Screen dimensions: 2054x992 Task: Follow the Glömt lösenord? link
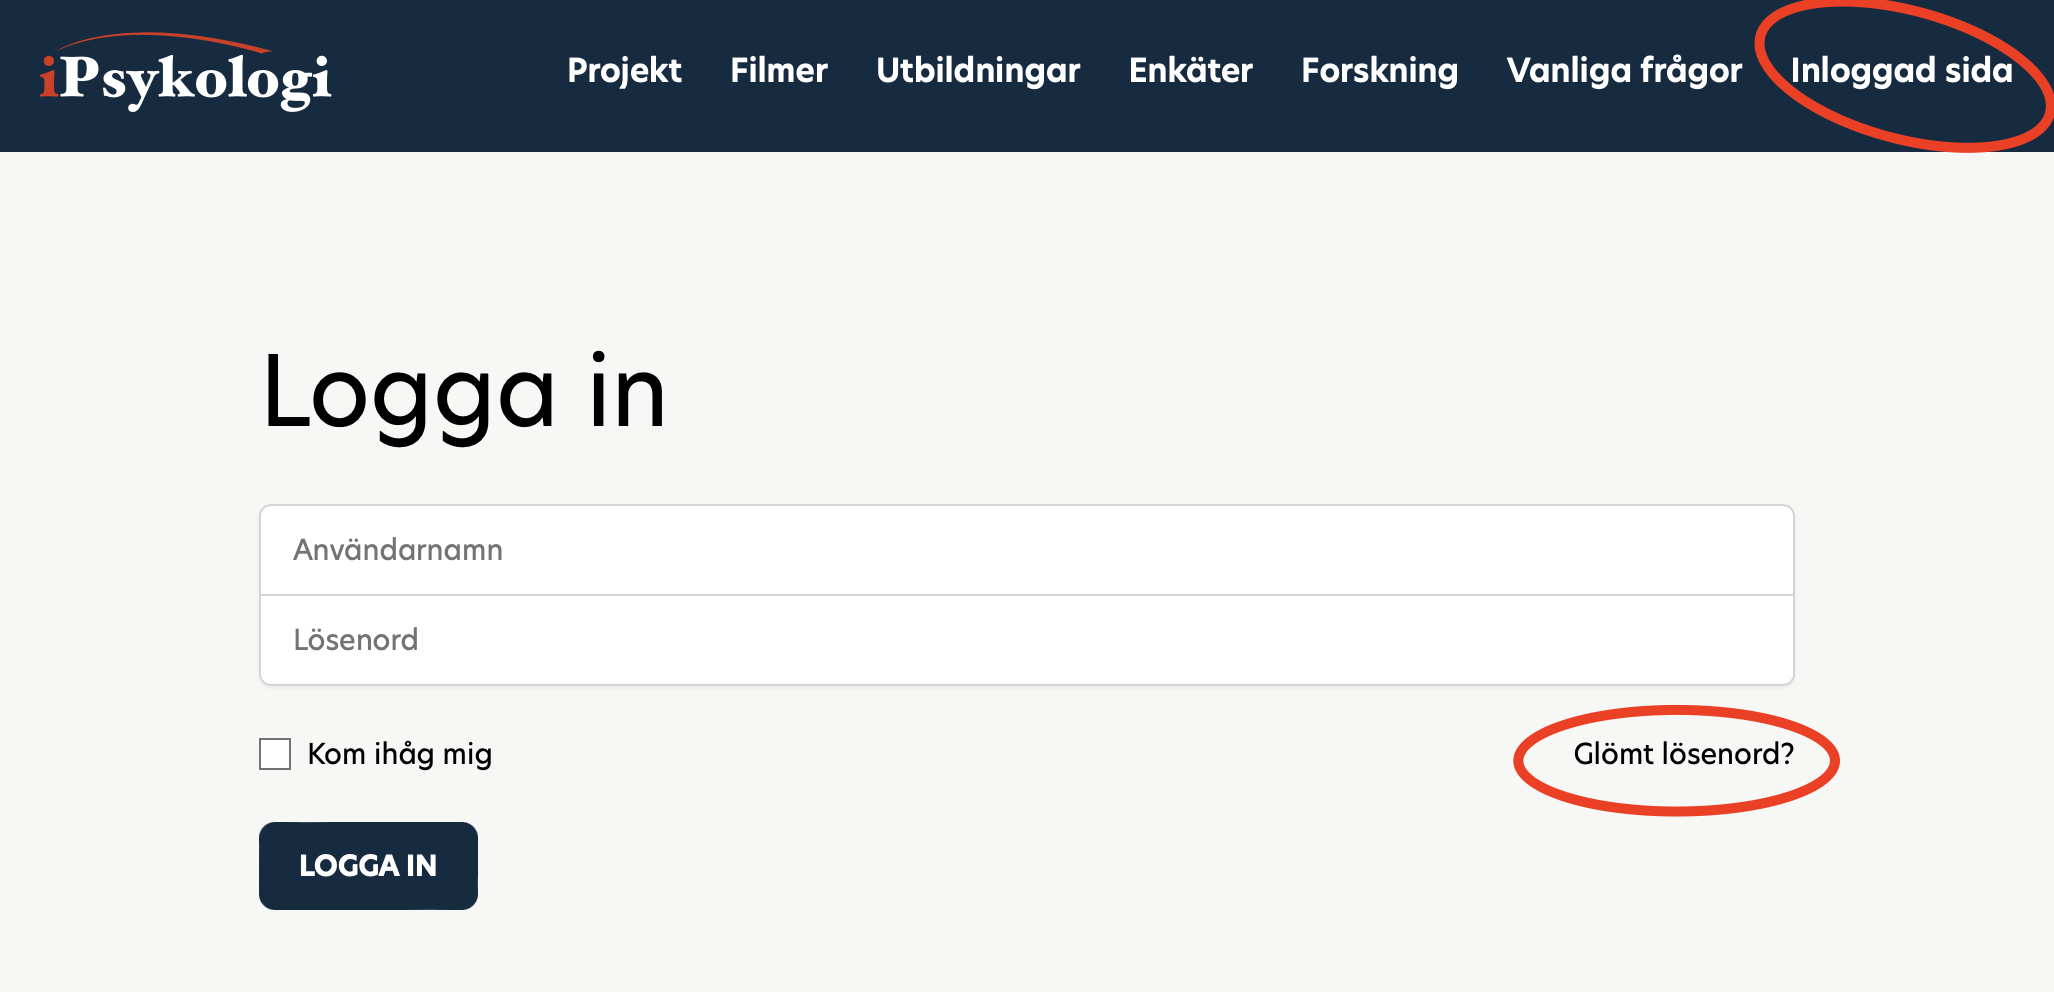(1683, 754)
